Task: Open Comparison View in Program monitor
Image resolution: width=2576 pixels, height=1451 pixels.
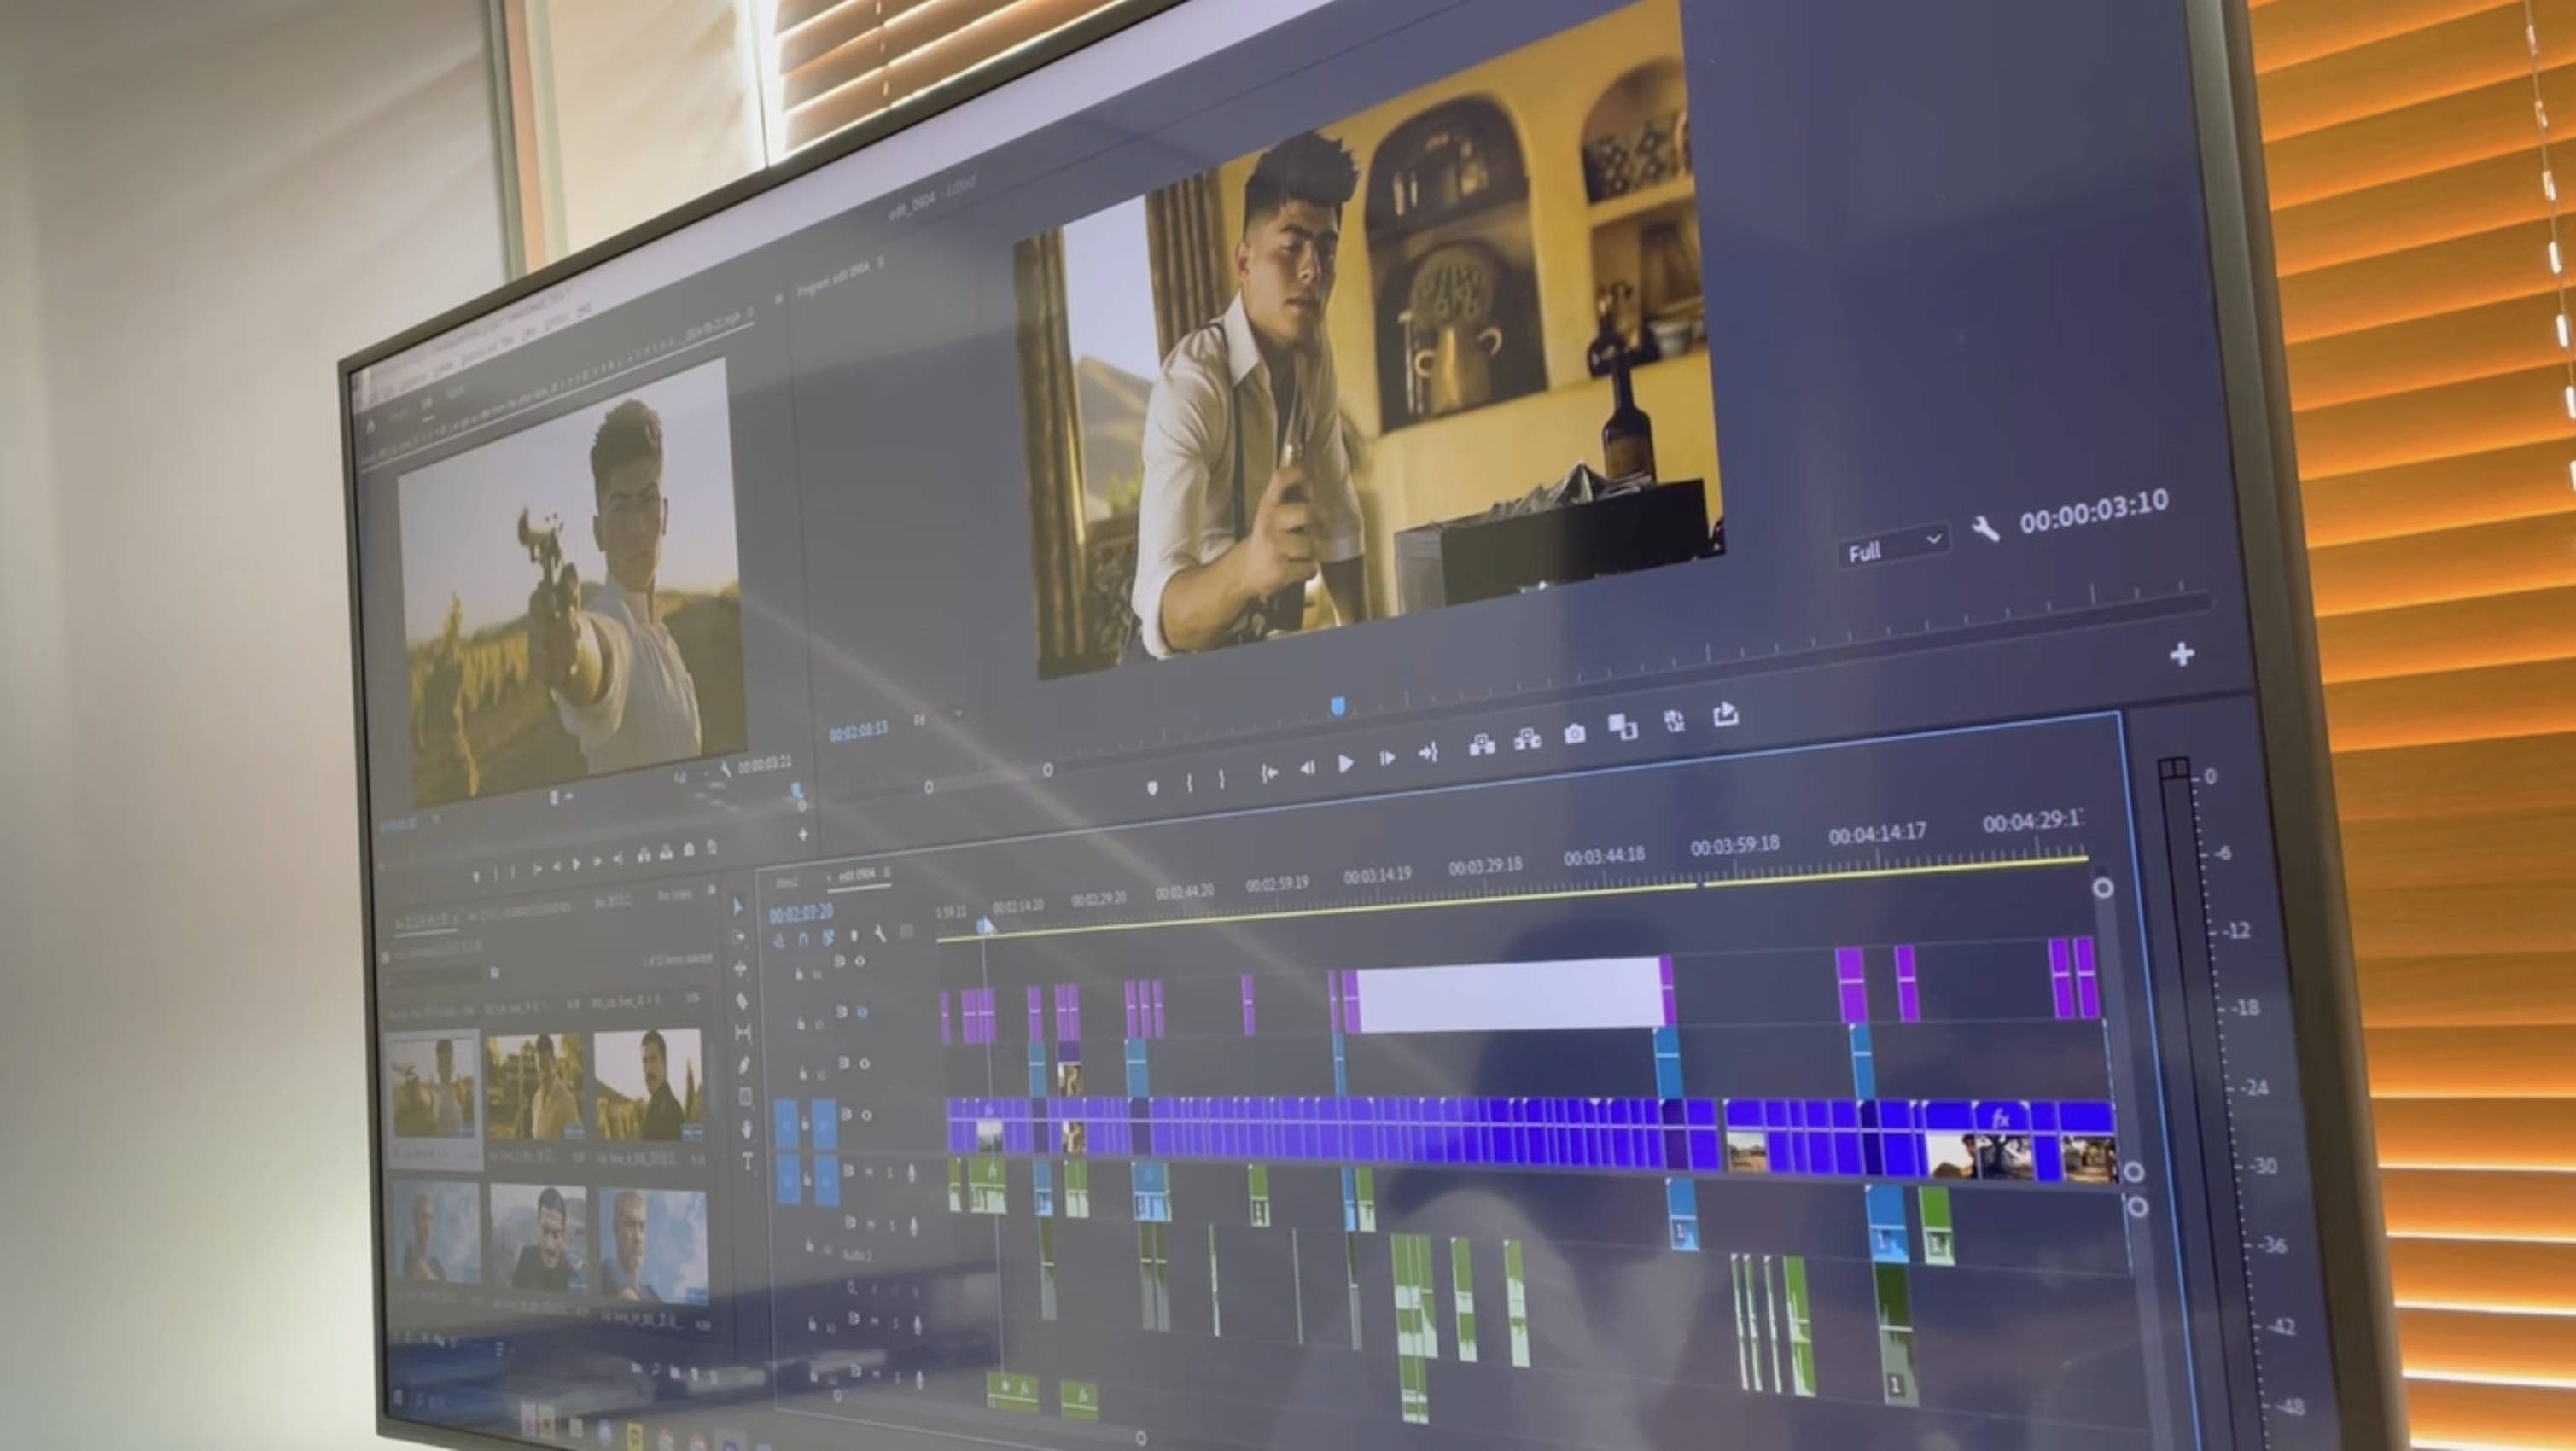Action: pos(1623,727)
